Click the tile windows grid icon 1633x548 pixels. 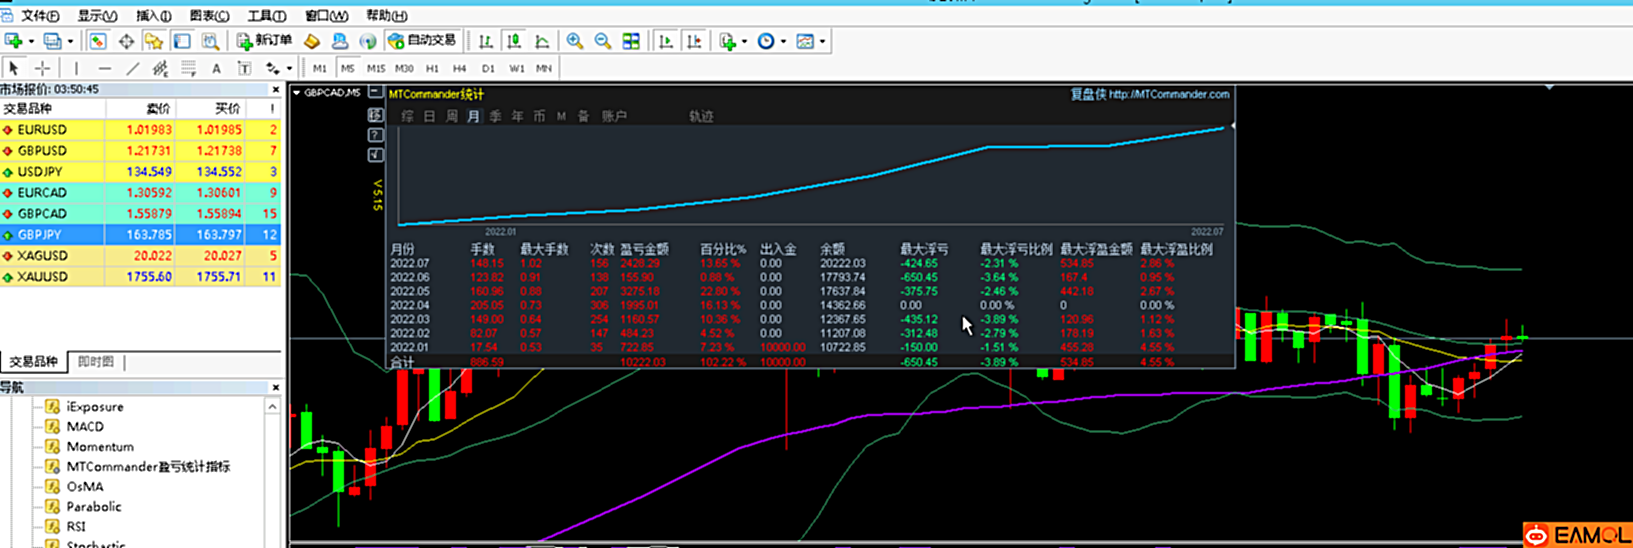click(x=631, y=41)
